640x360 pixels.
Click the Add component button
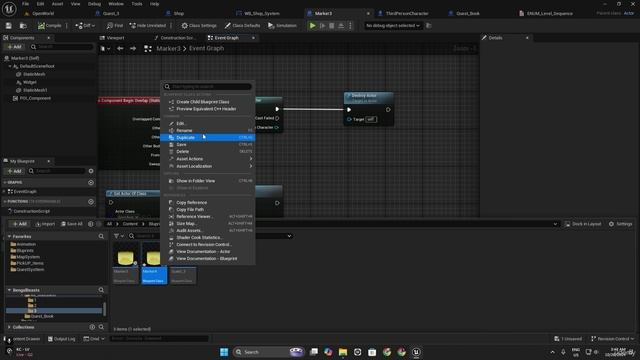pos(14,47)
